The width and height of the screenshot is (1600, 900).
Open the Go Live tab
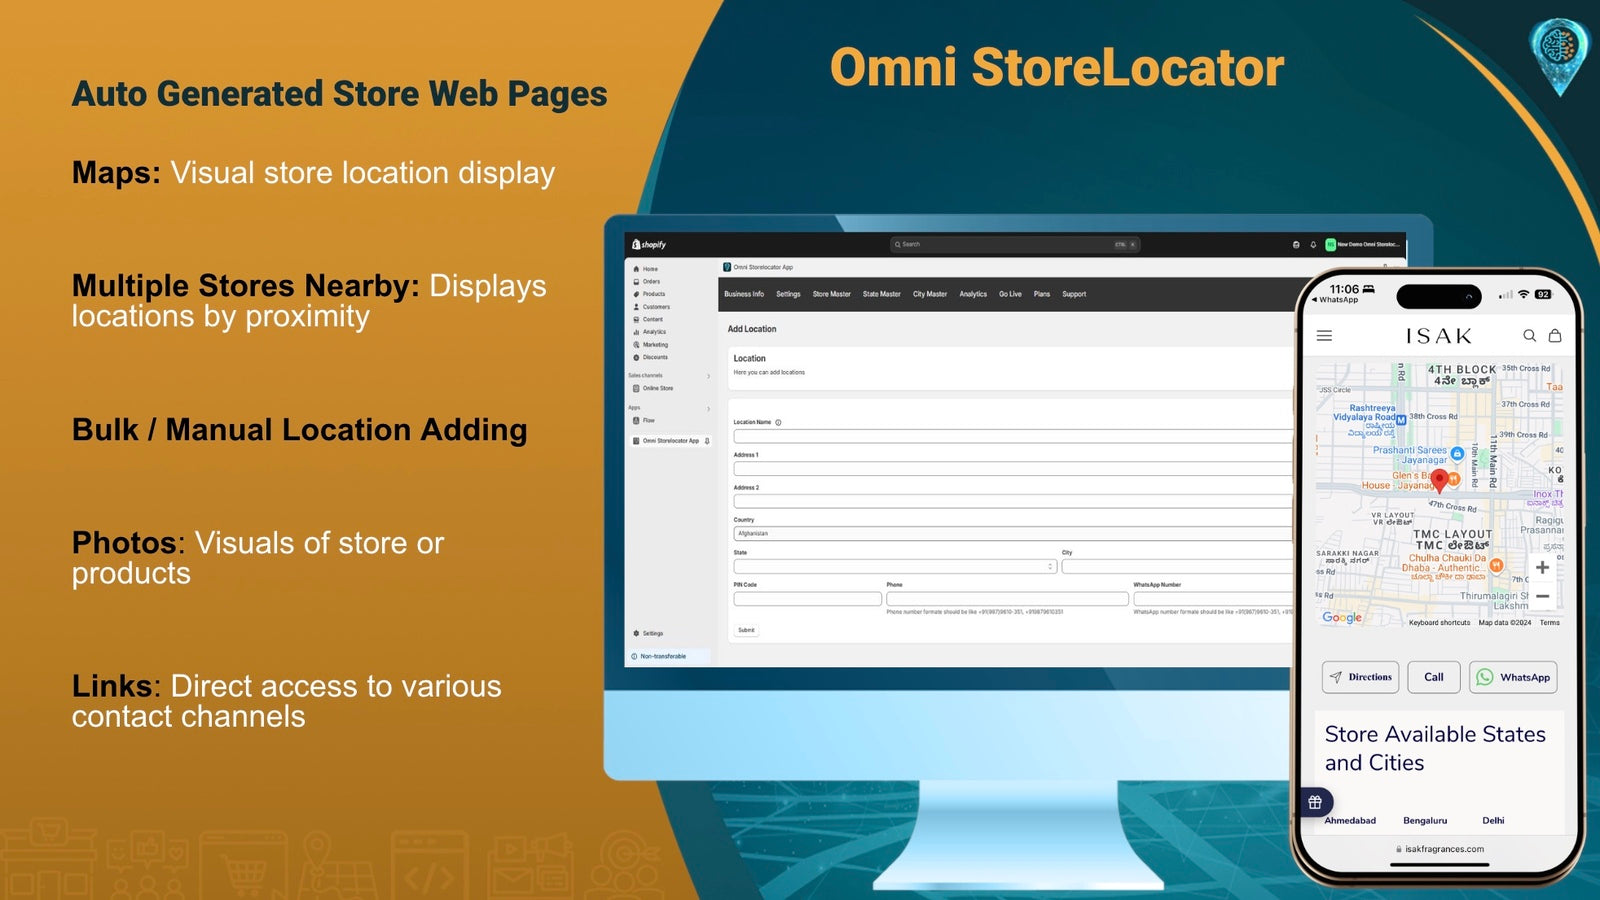pos(1010,294)
